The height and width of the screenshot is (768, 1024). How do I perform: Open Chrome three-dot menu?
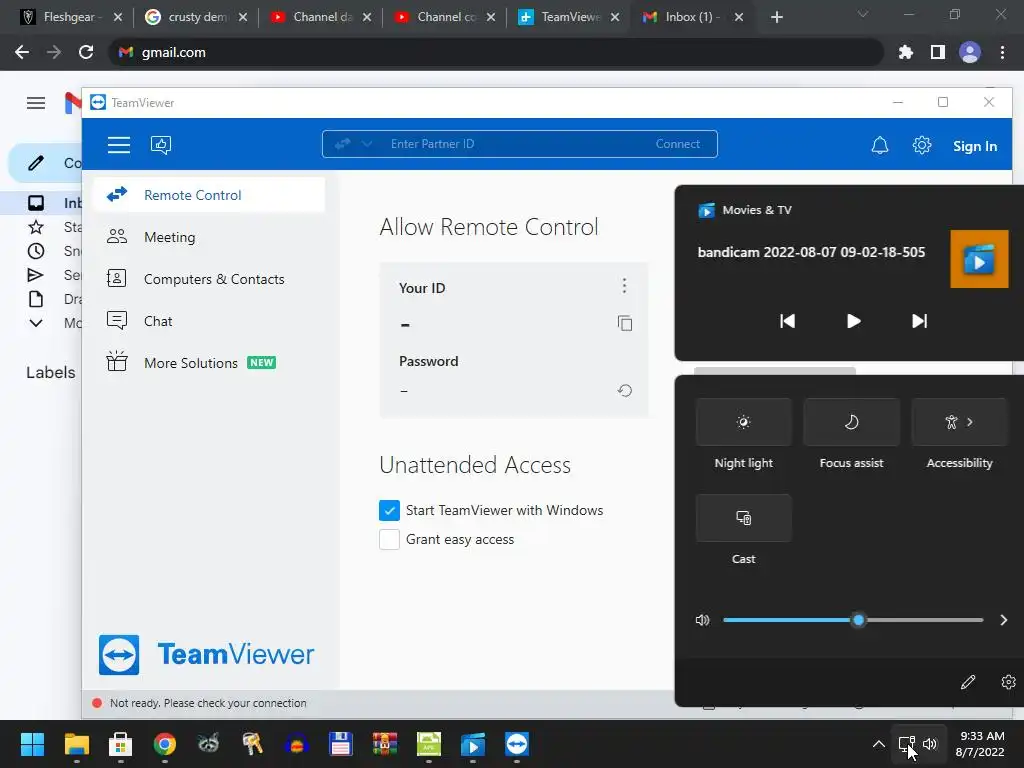1002,52
